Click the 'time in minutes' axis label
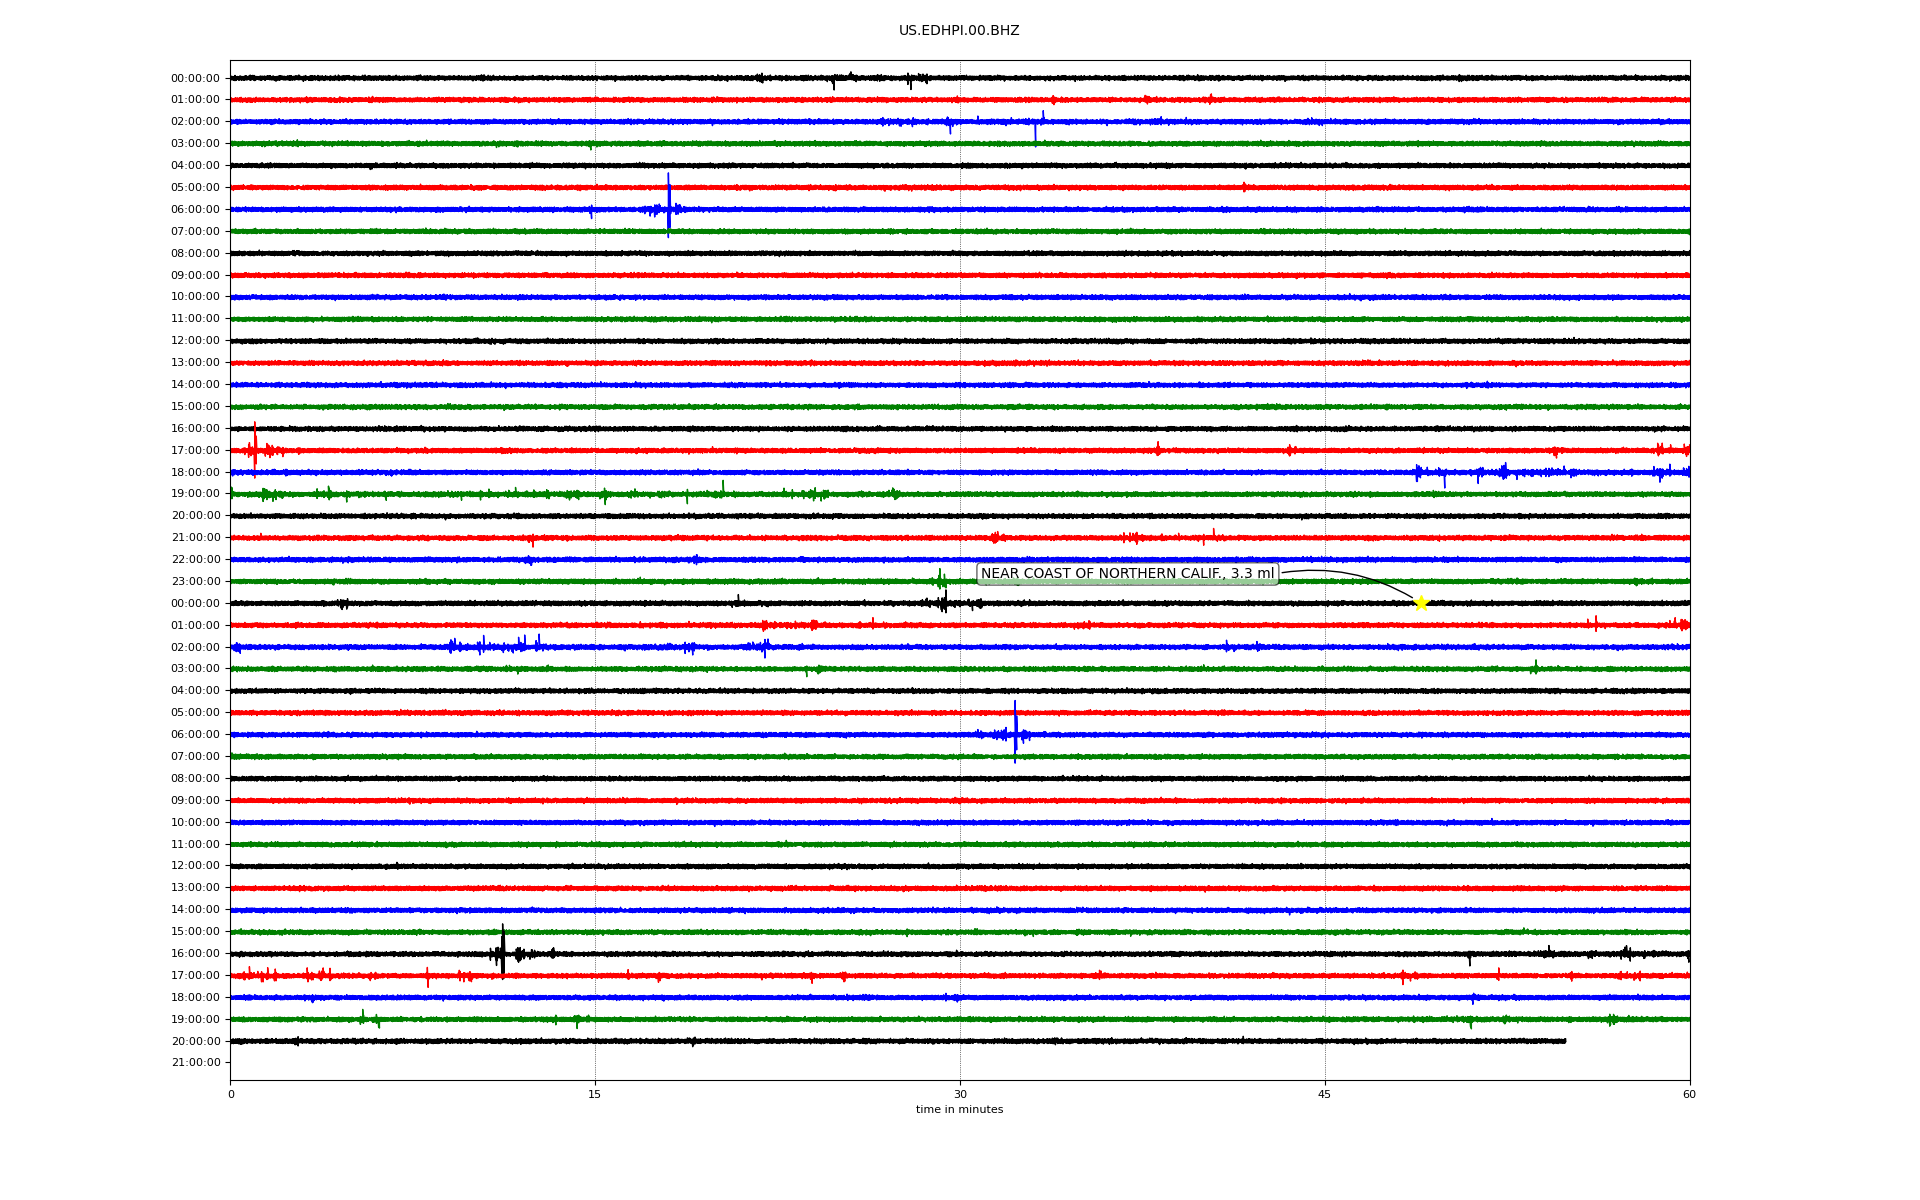This screenshot has width=1920, height=1200. [959, 1110]
